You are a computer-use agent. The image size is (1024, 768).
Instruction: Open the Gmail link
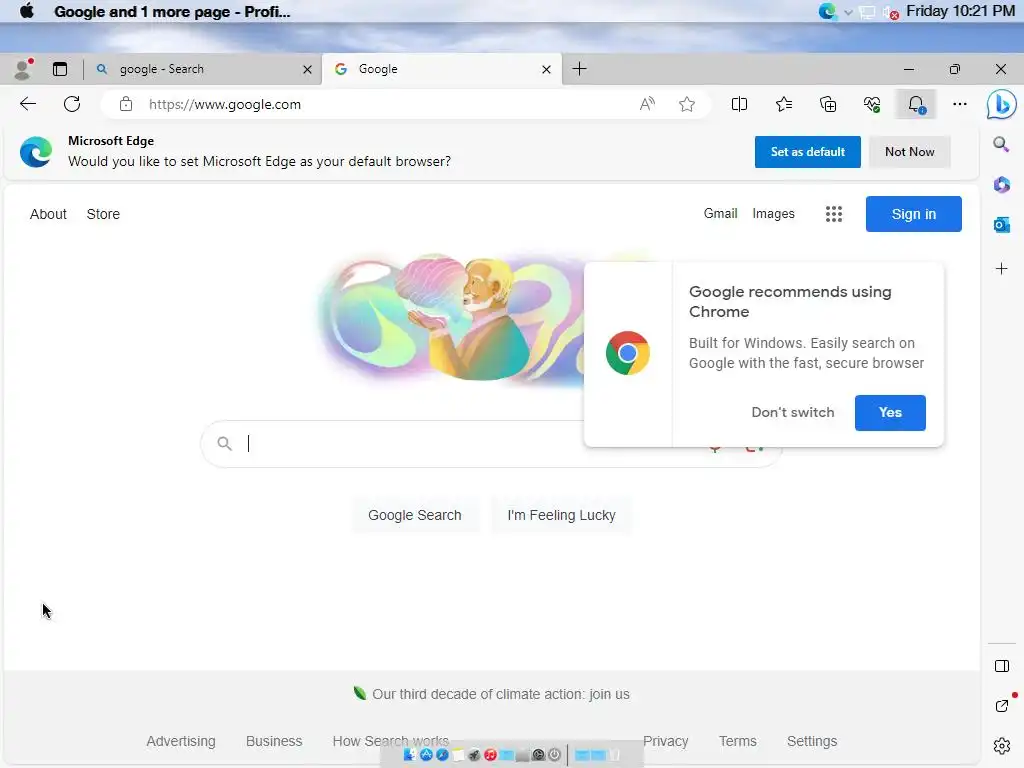tap(720, 214)
